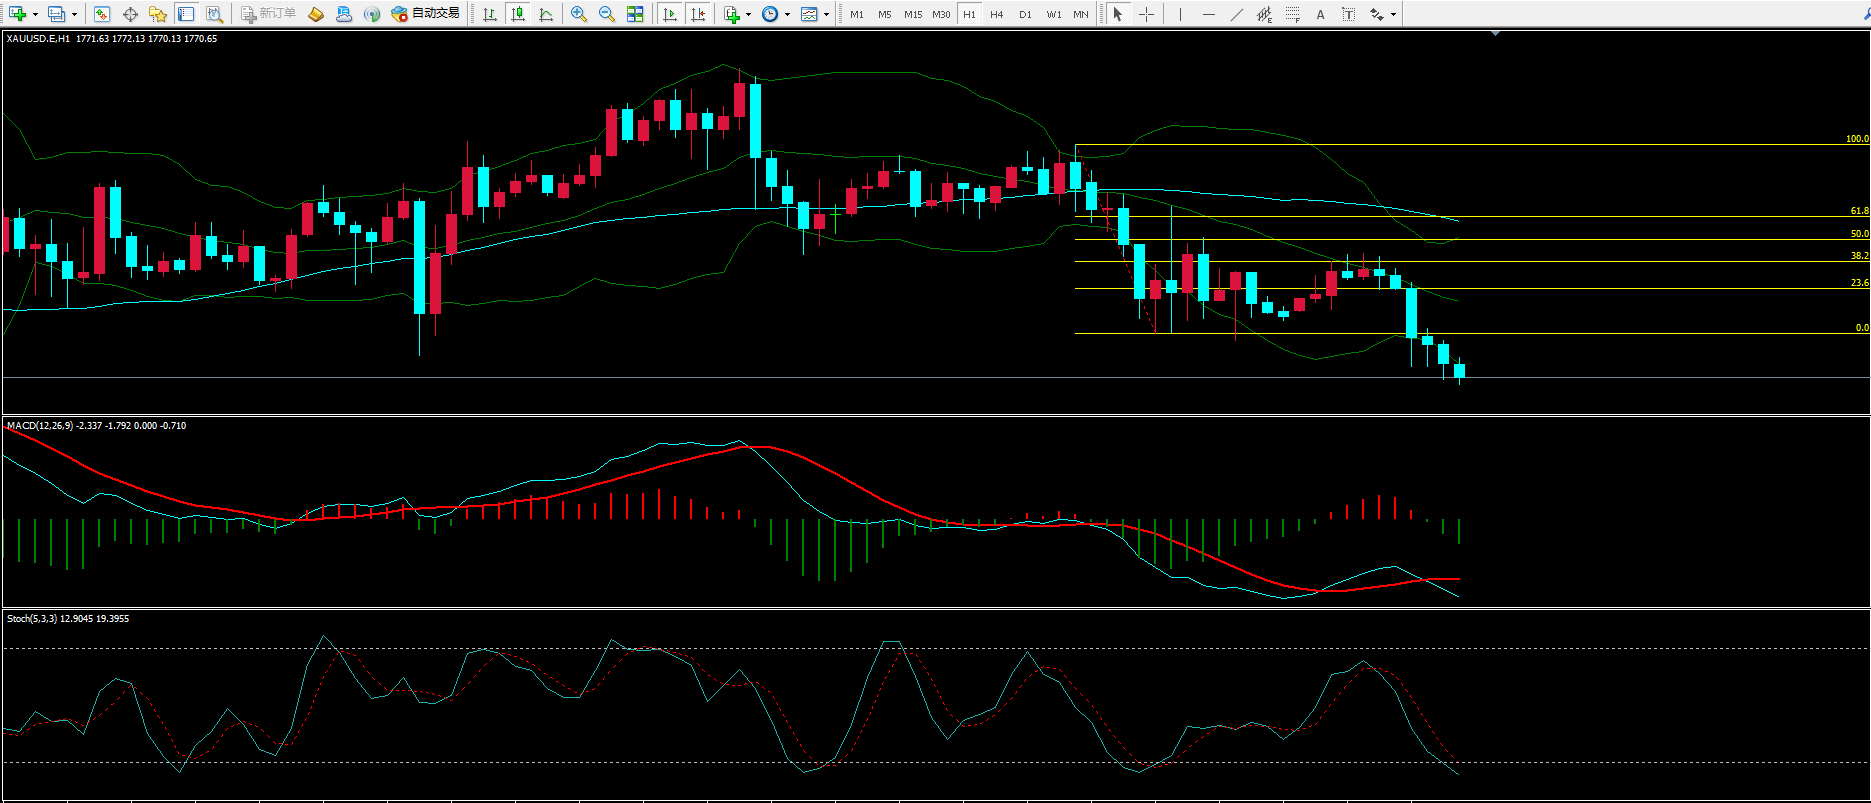Toggle the chart shift option
This screenshot has height=803, width=1871.
[x=698, y=14]
